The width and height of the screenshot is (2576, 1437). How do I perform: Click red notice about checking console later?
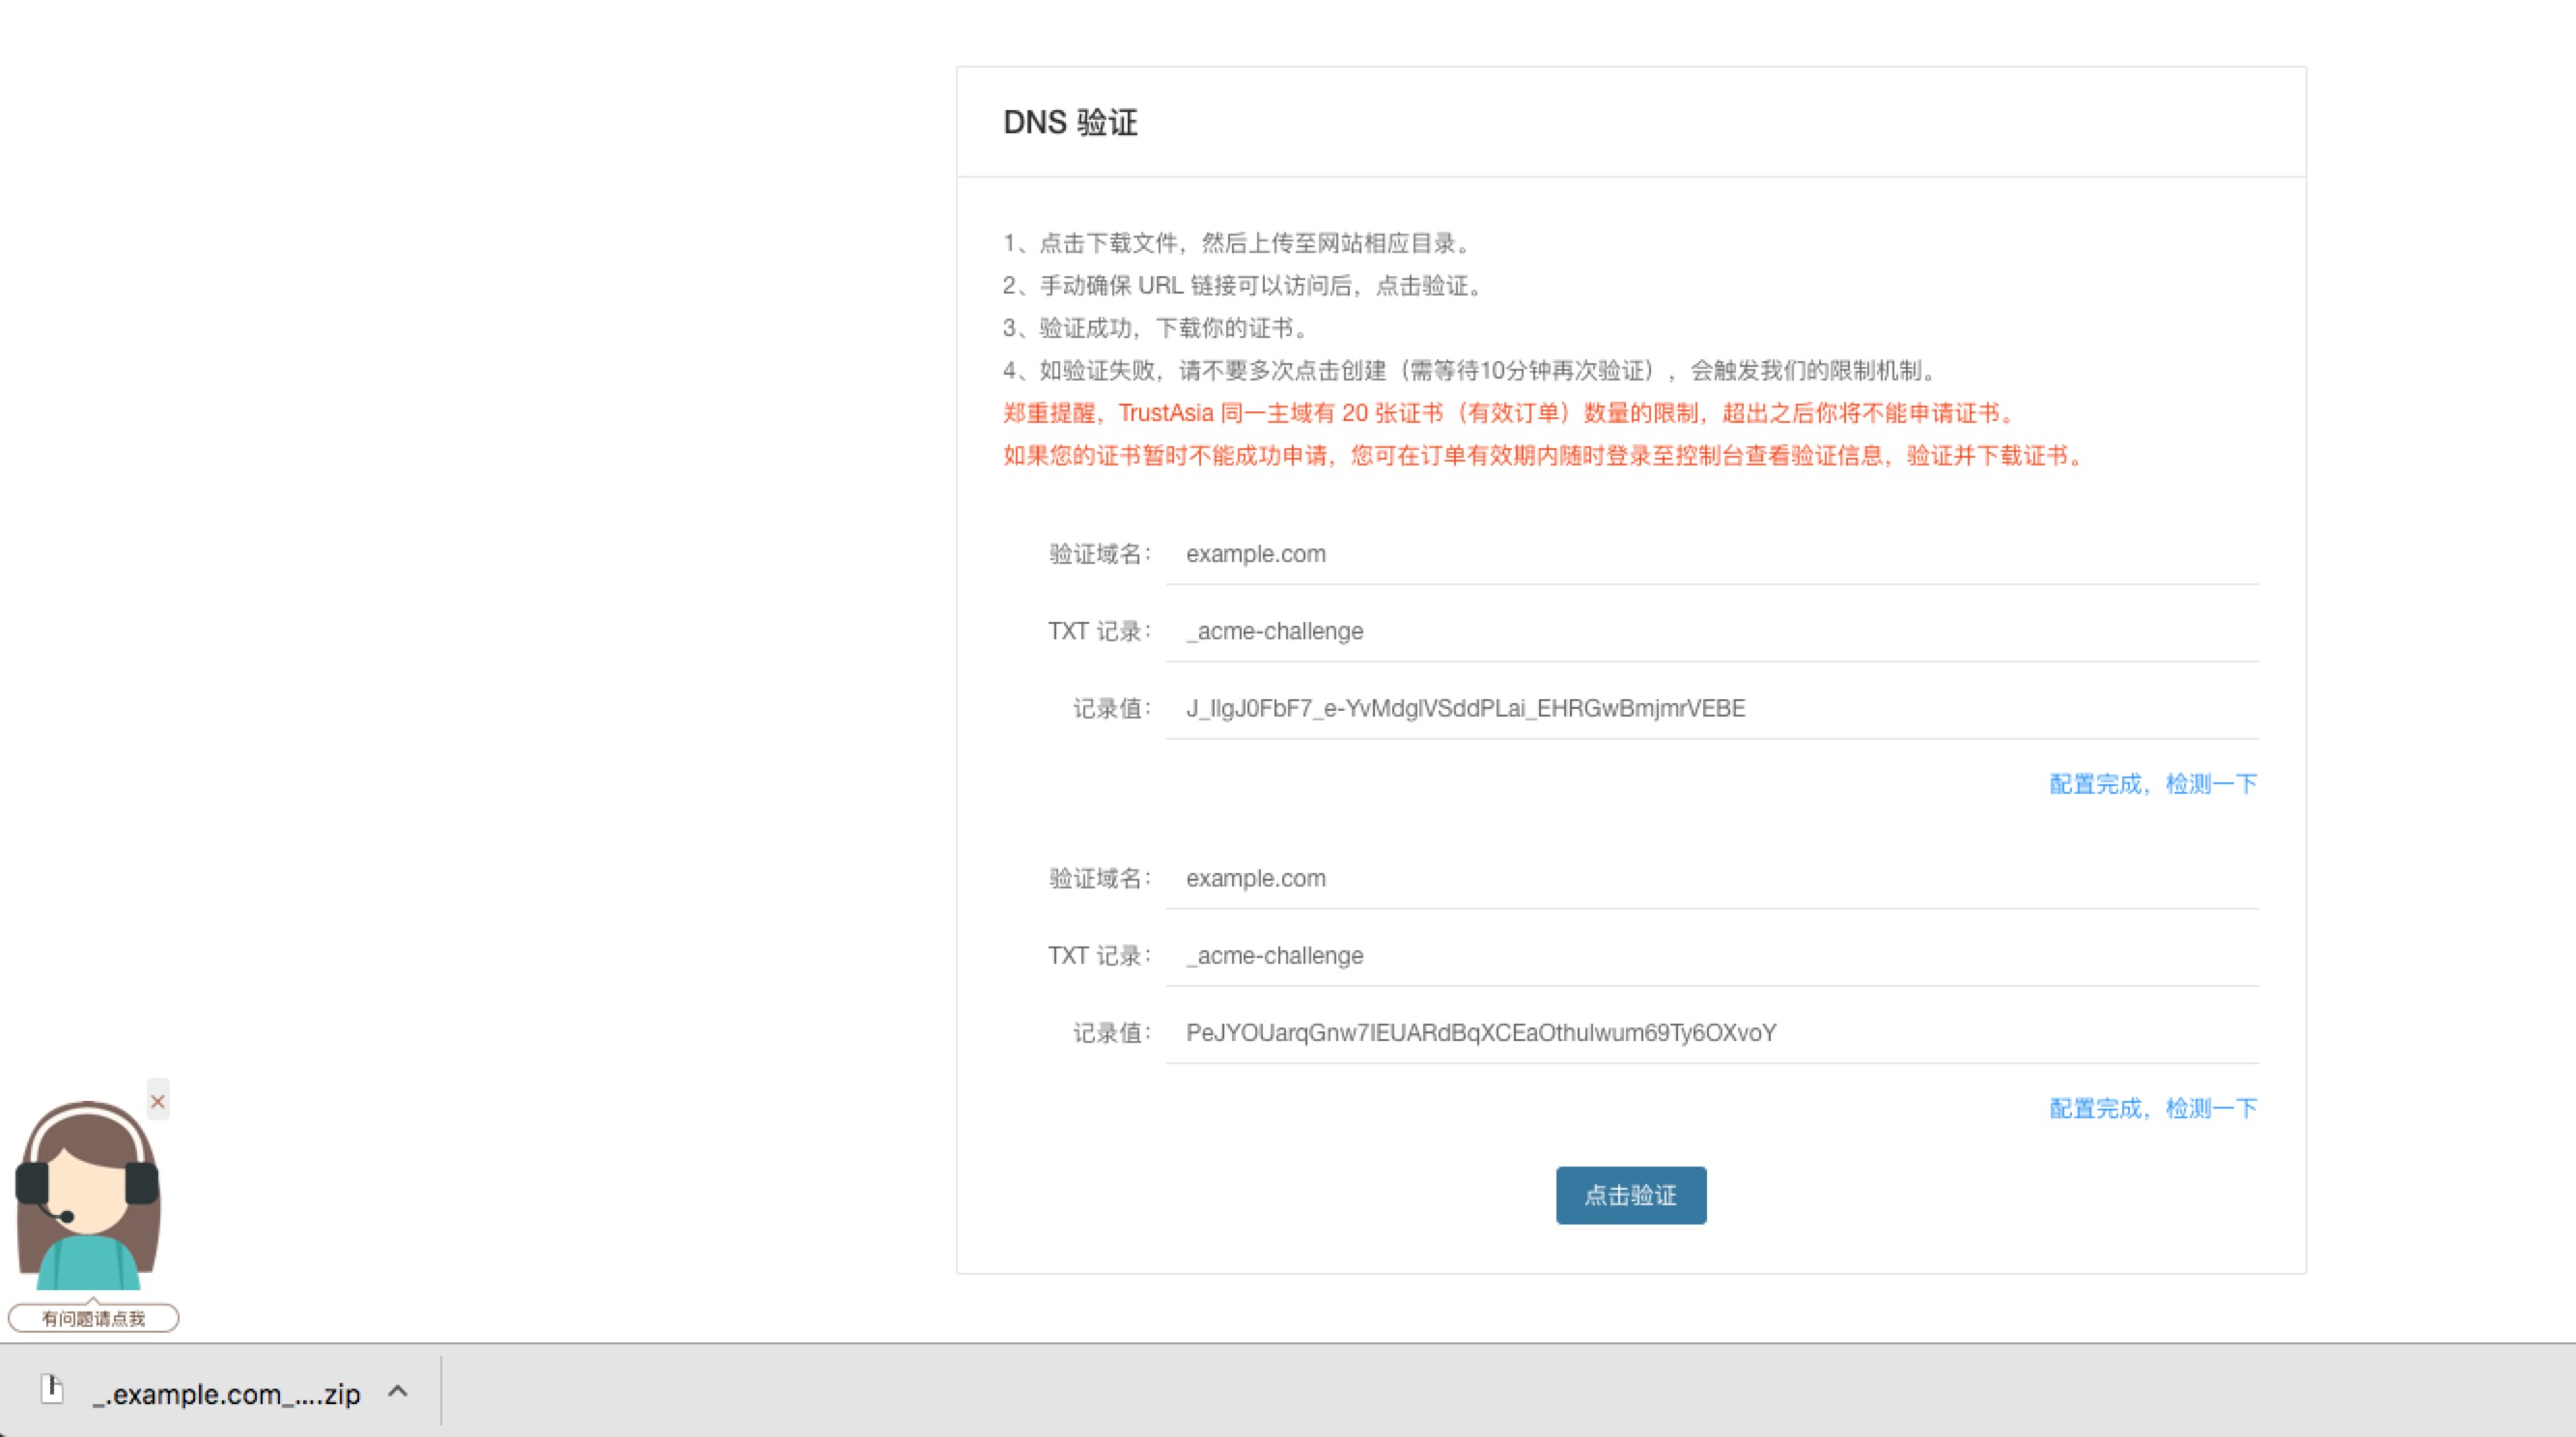[1545, 456]
